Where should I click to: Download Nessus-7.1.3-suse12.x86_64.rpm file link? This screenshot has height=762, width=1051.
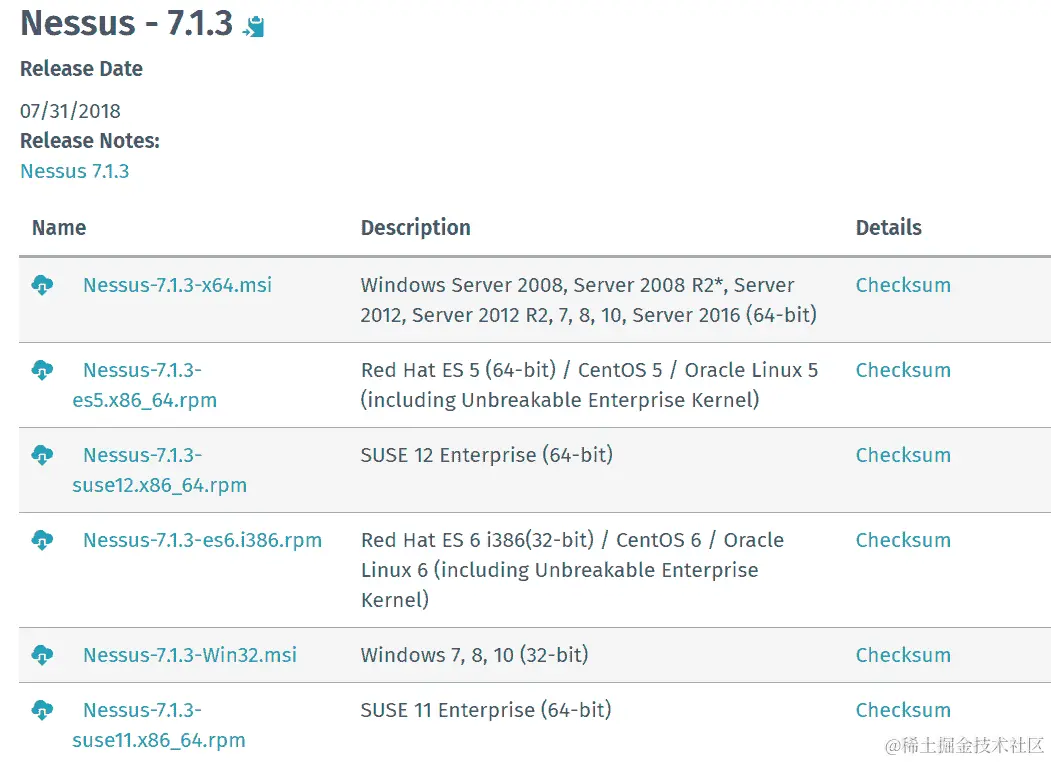click(x=160, y=470)
